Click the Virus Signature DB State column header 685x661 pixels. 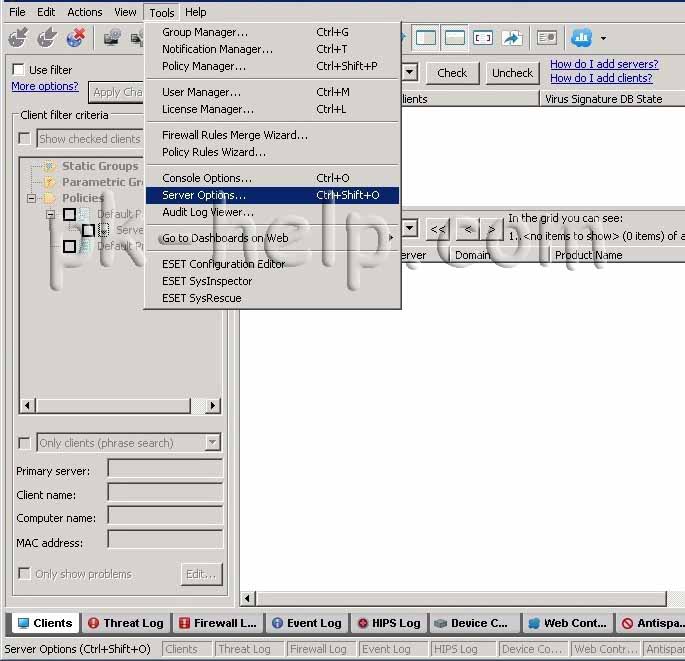click(612, 99)
